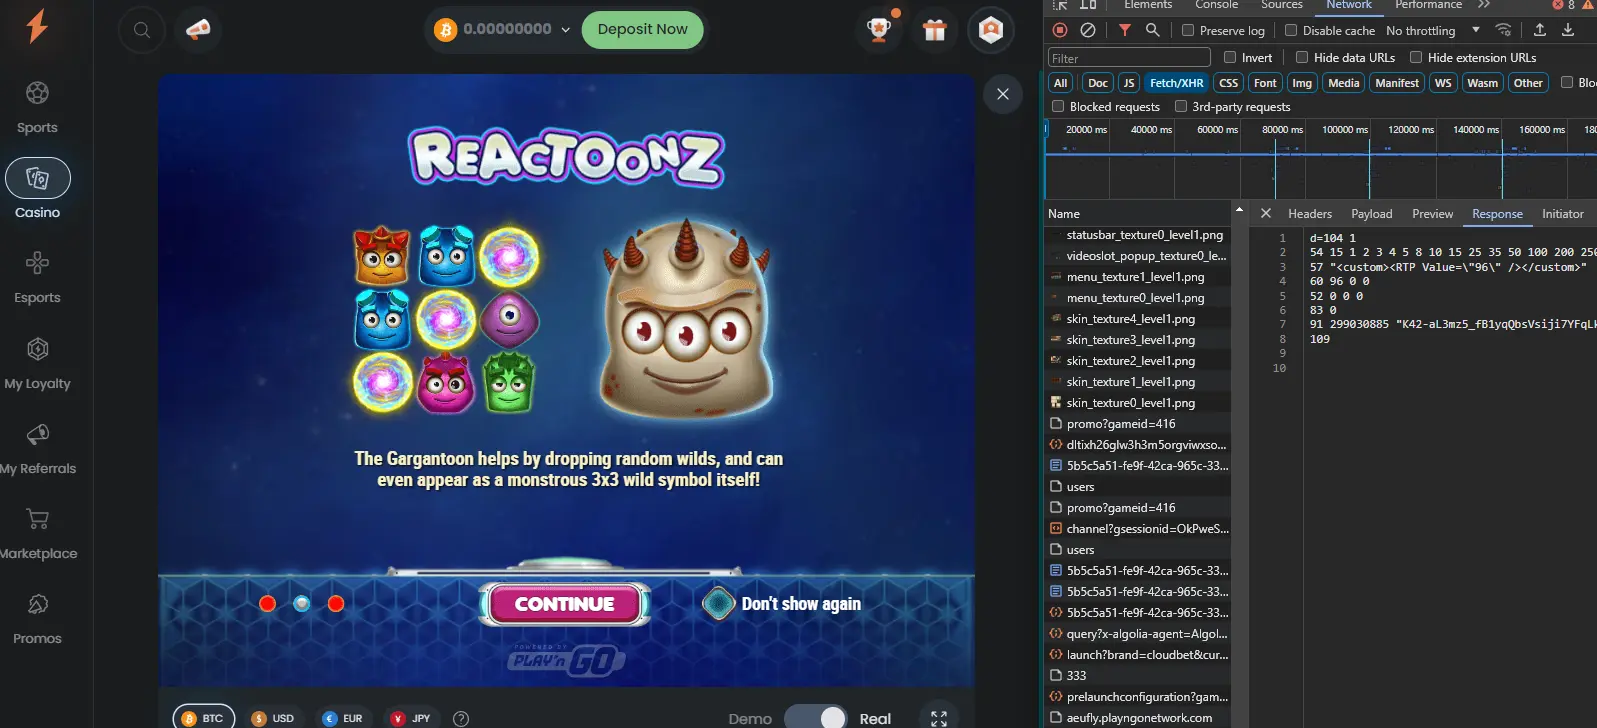Open Casino section in the sidebar
1597x728 pixels.
click(37, 190)
